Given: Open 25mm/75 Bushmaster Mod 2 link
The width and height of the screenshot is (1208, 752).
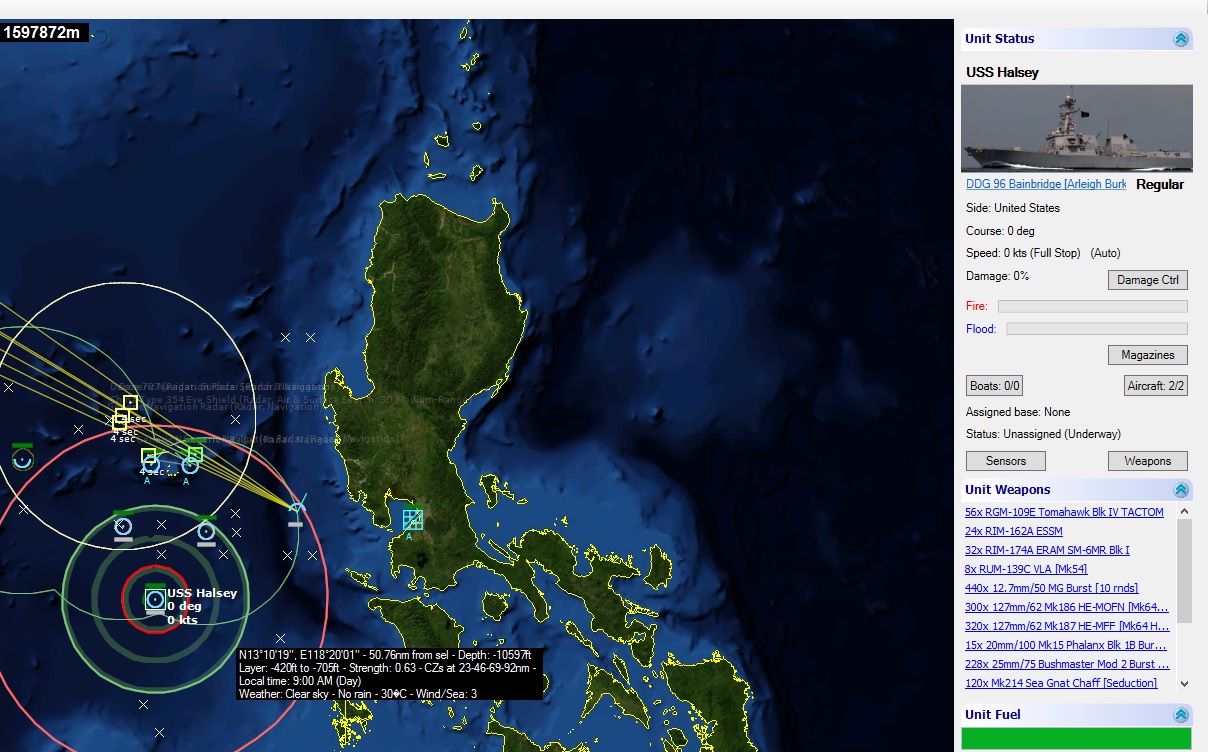Looking at the screenshot, I should pos(1067,664).
